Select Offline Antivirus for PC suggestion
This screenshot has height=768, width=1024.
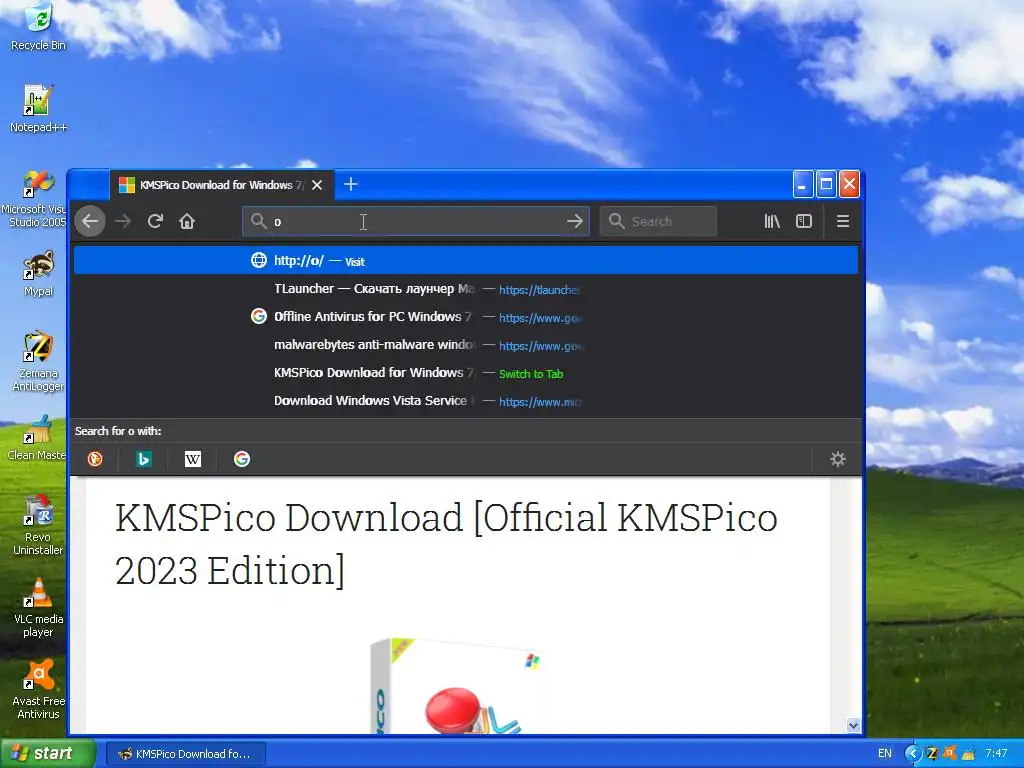[466, 317]
